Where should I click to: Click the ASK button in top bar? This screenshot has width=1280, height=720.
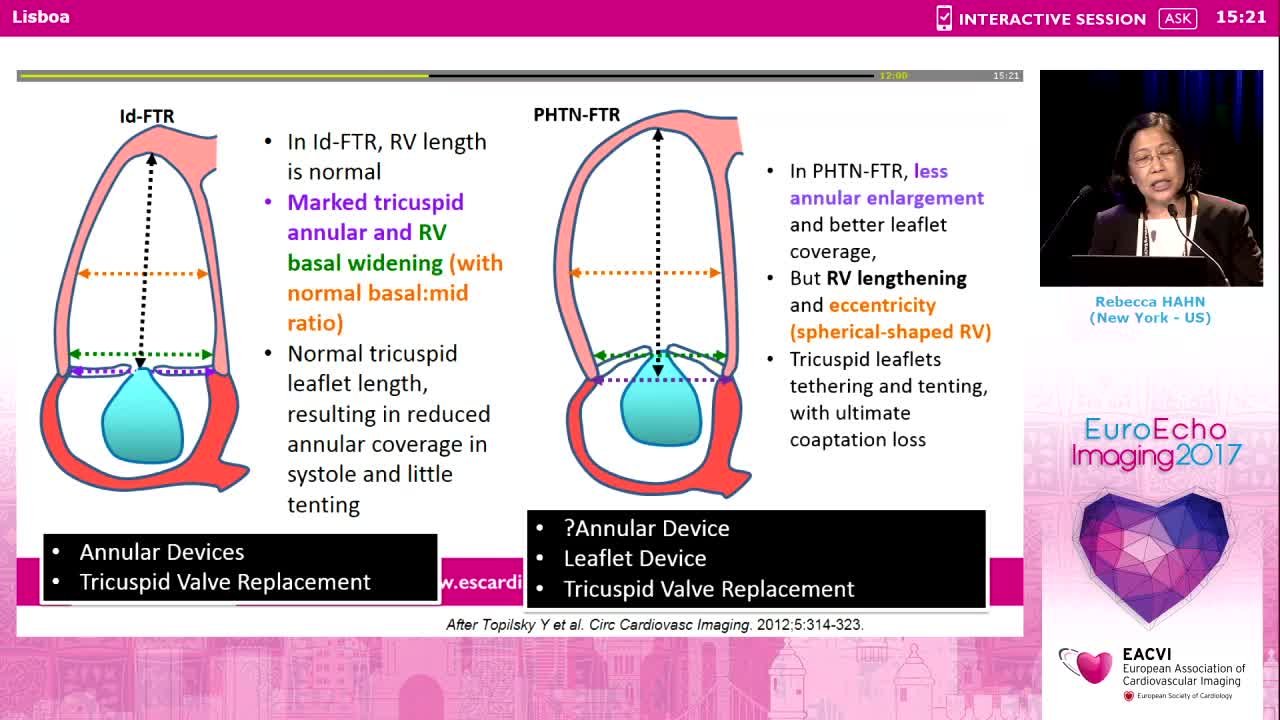click(1178, 18)
